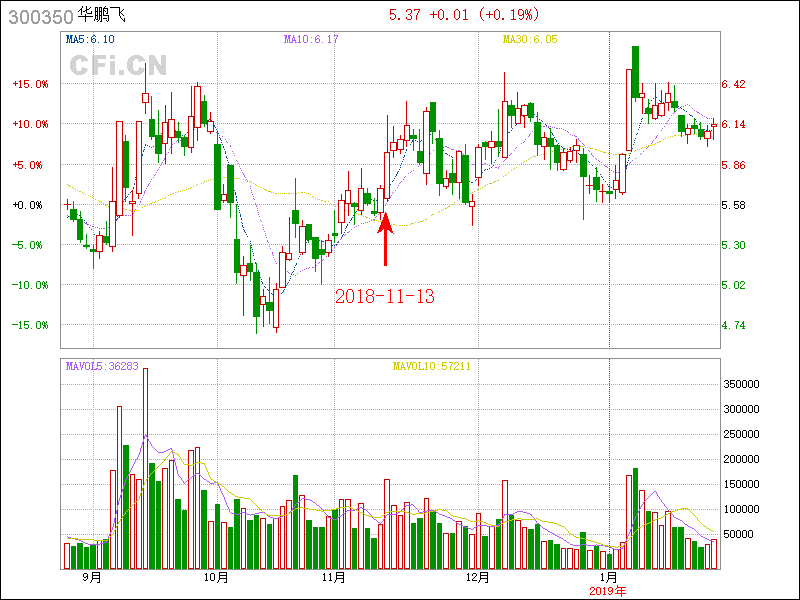Viewport: 800px width, 600px height.
Task: Select the 11月 time axis label
Action: (334, 578)
